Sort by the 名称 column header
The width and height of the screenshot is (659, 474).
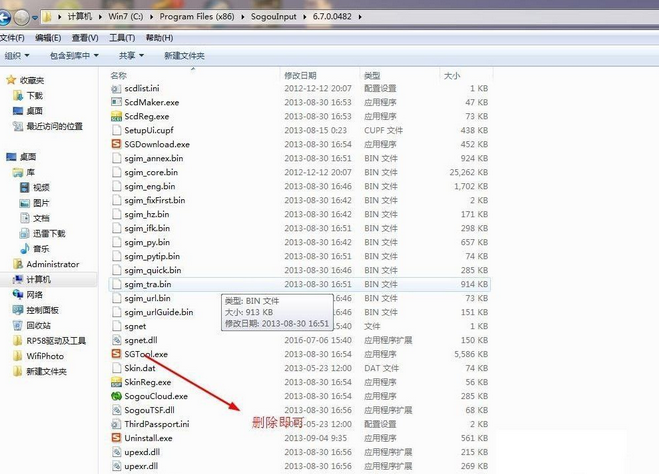pos(118,75)
